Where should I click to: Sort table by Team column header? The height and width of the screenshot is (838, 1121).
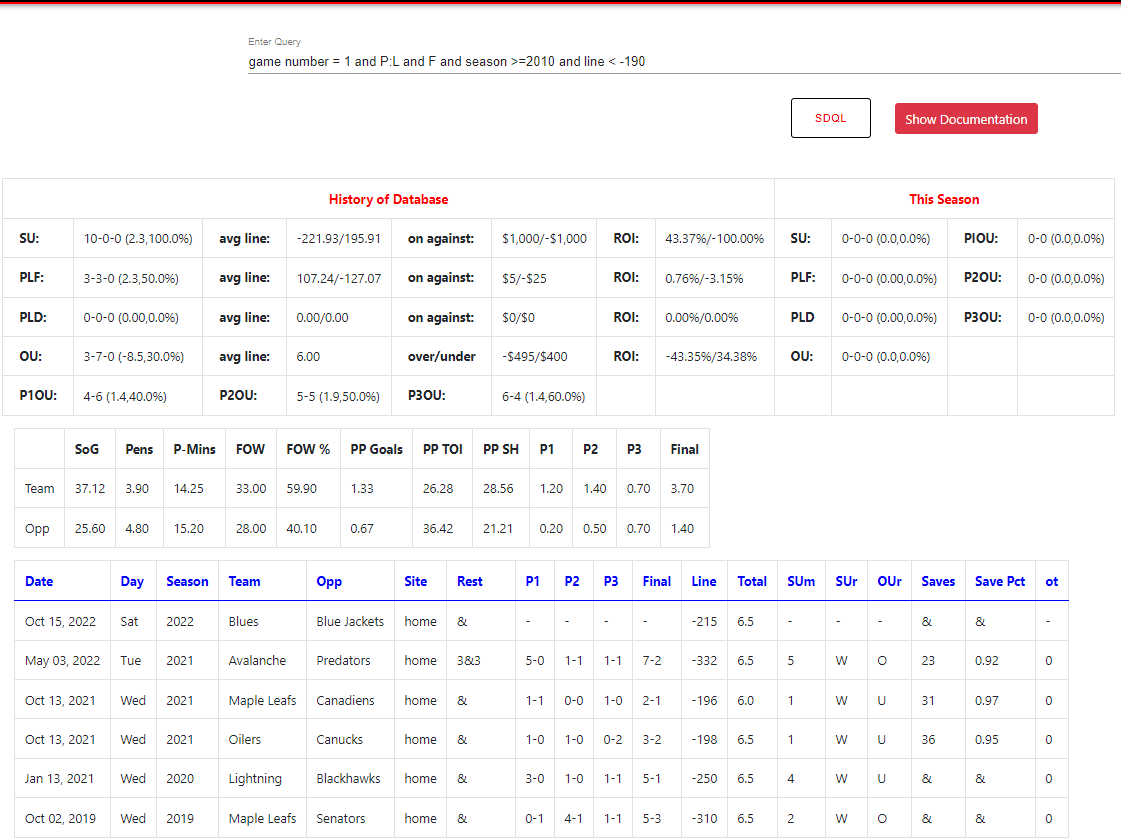pos(245,581)
